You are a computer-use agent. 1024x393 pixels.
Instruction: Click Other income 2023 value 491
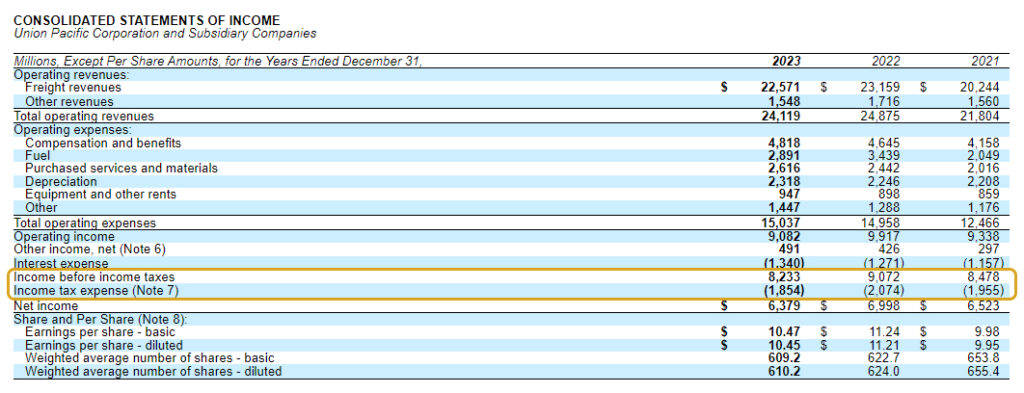click(x=790, y=249)
